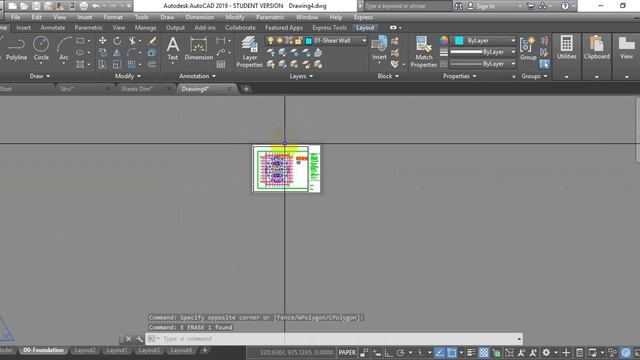The width and height of the screenshot is (640, 360).
Task: Toggle lineweight display in status bar
Action: click(x=471, y=353)
